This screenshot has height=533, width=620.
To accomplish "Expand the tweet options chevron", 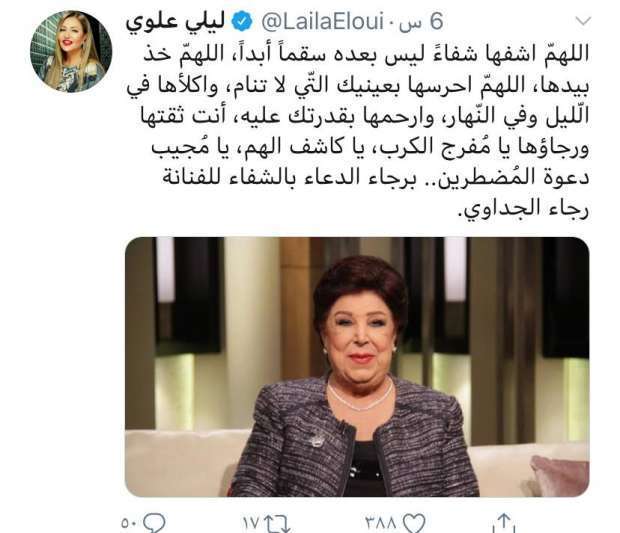I will [583, 21].
